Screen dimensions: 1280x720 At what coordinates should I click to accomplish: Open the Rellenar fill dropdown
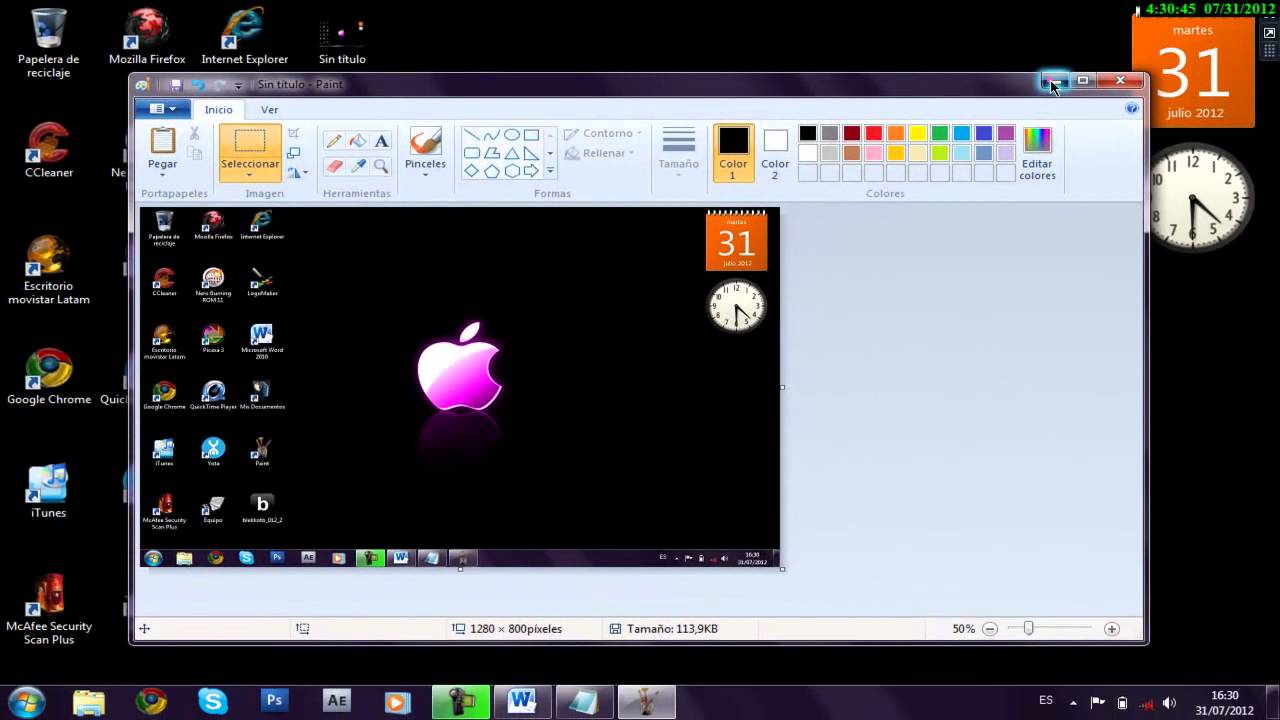(600, 153)
